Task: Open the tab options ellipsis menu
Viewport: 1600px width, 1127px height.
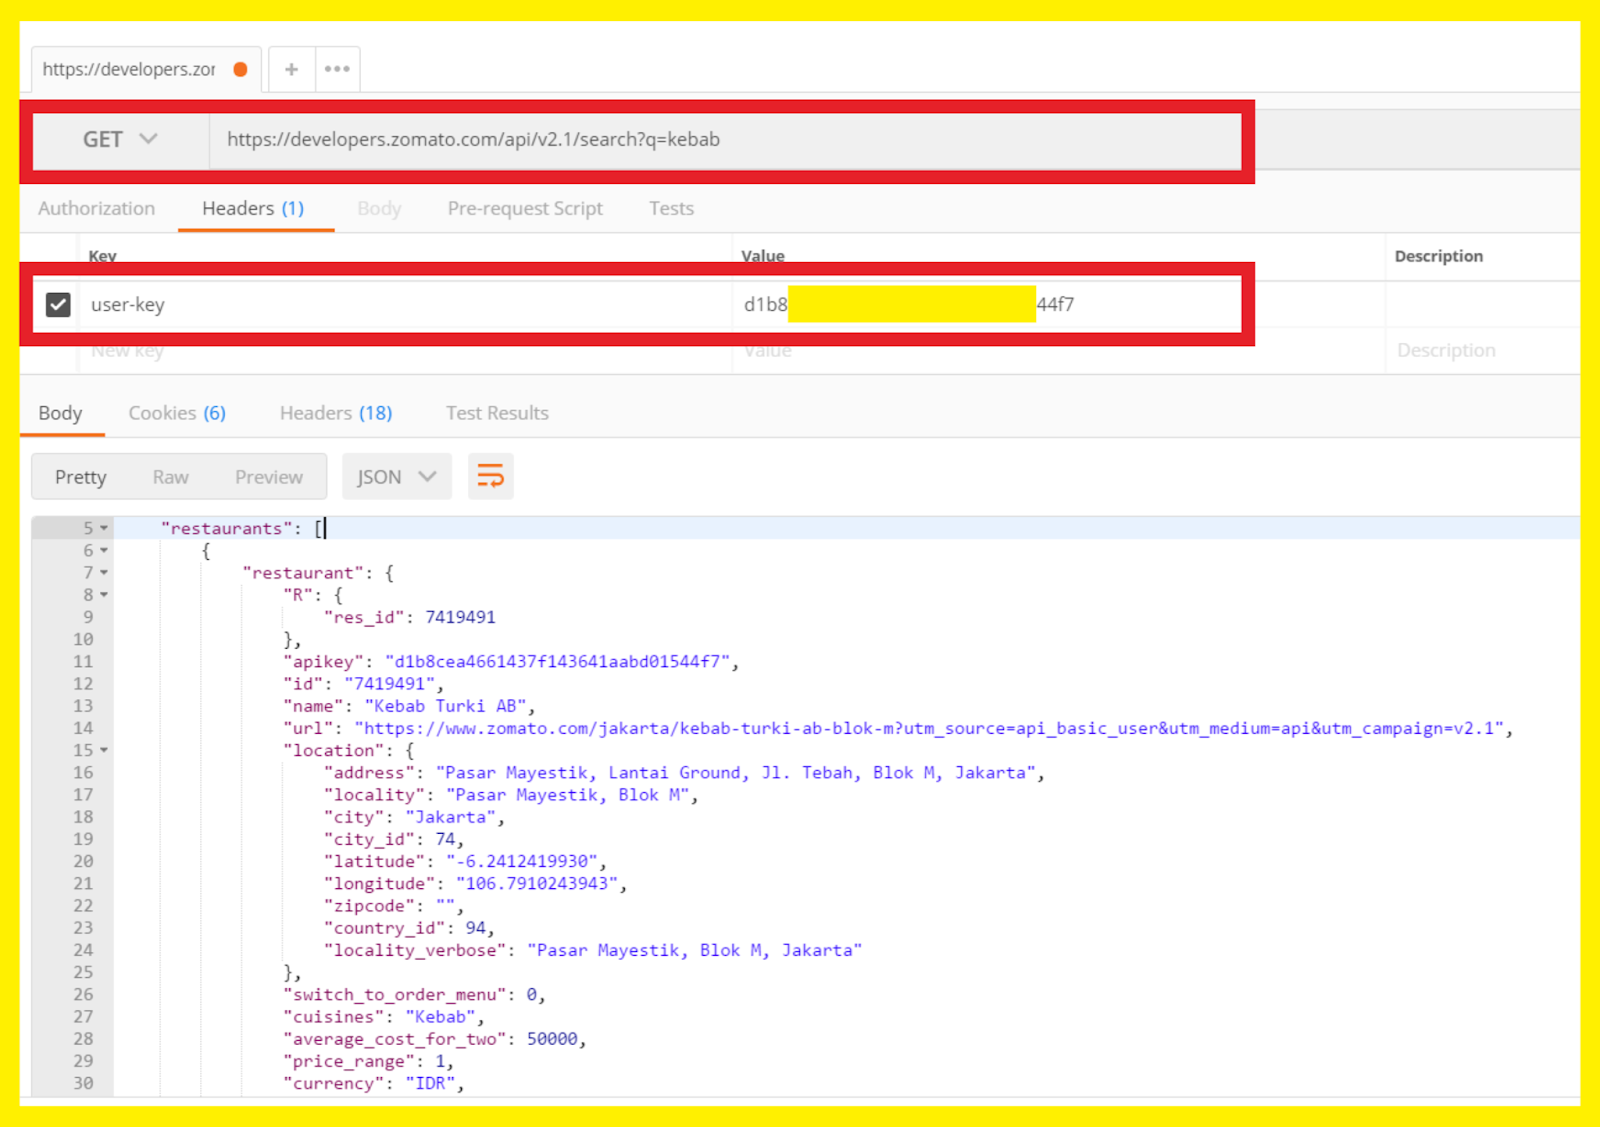Action: (x=337, y=69)
